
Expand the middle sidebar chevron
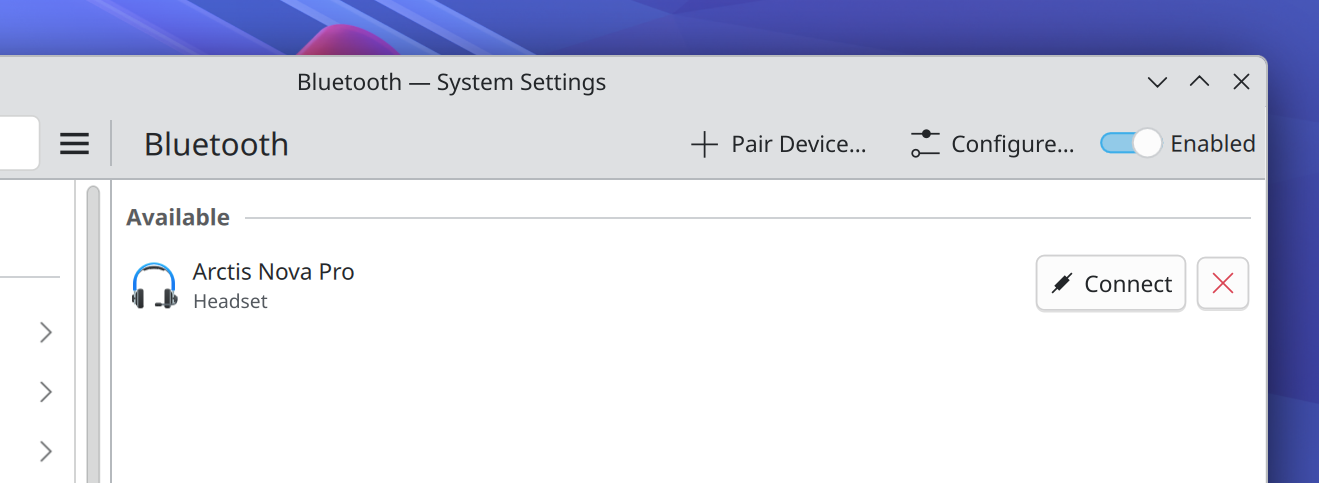[45, 392]
